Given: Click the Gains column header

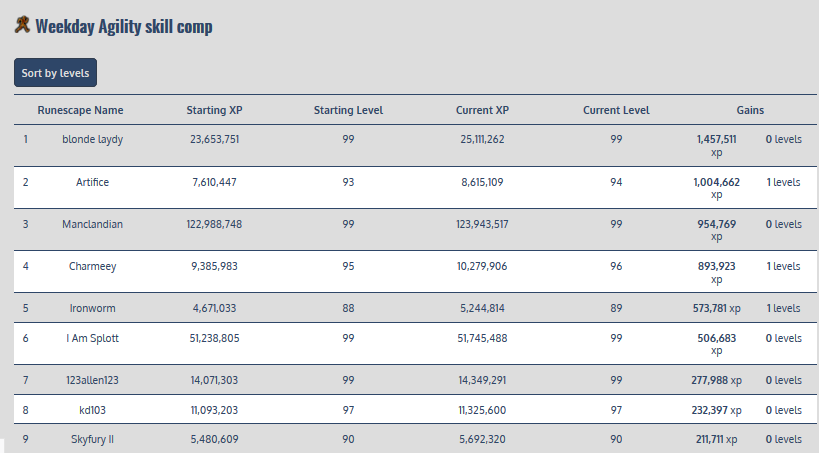Looking at the screenshot, I should [x=750, y=110].
